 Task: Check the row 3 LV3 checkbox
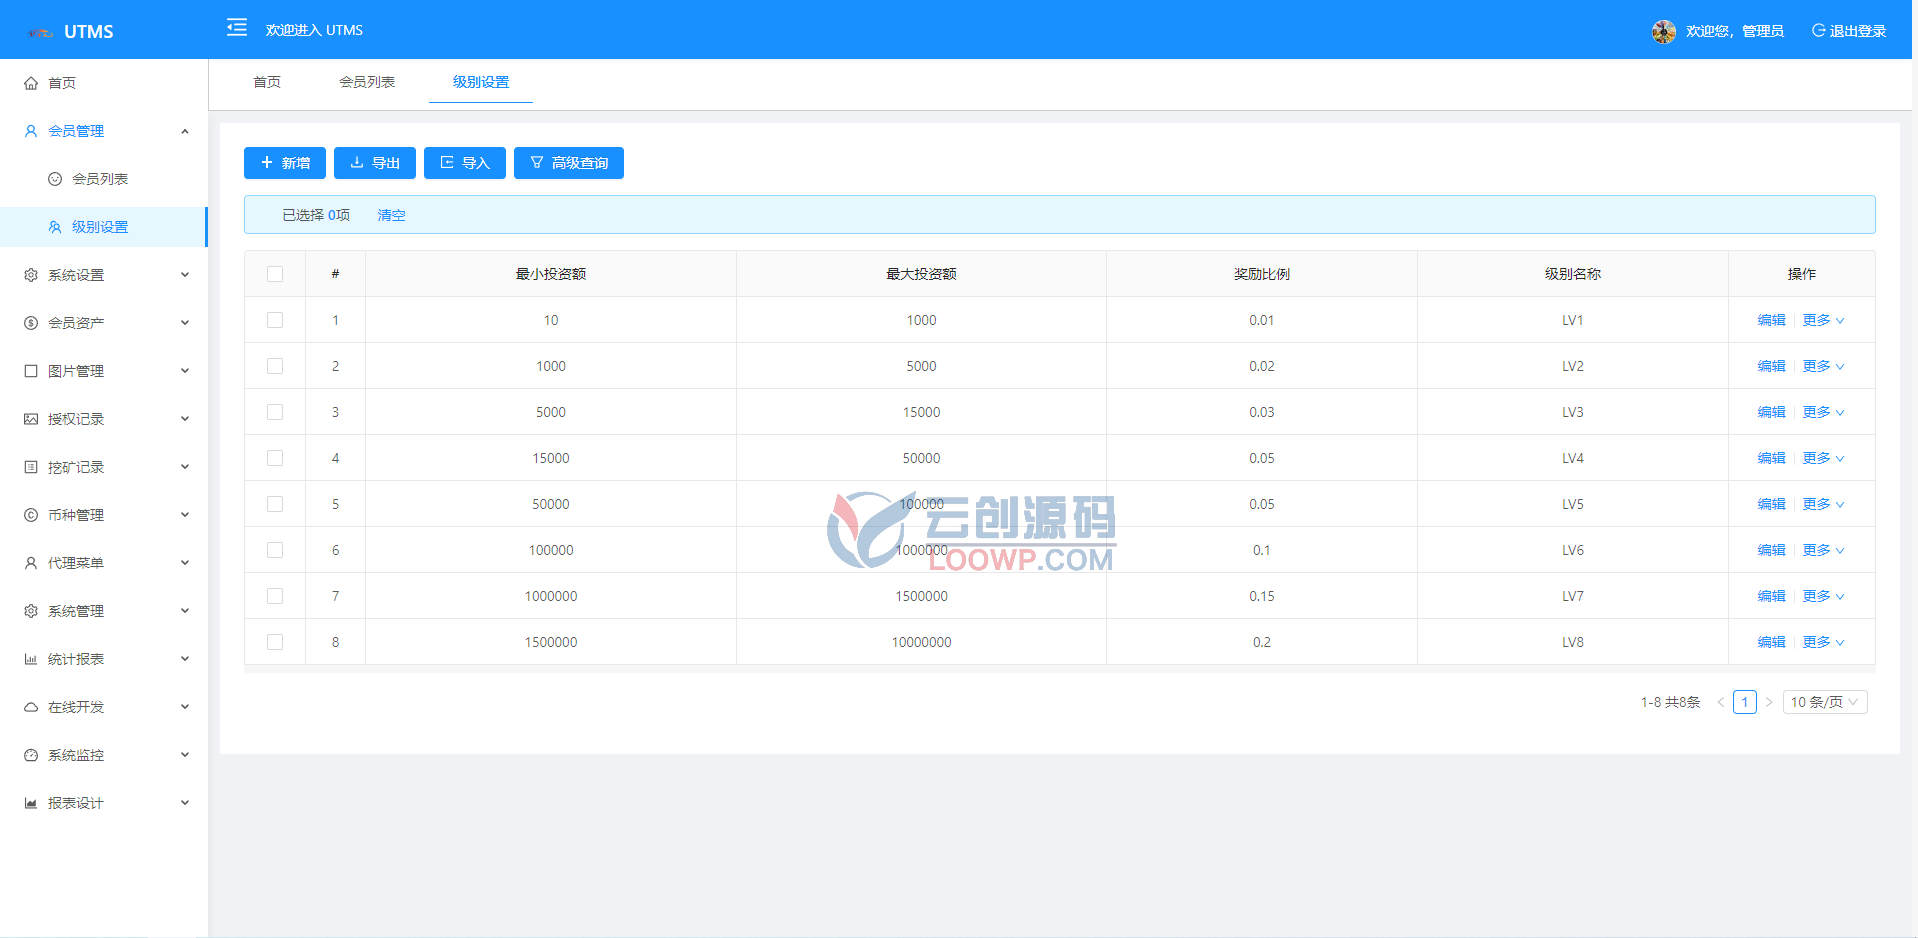pyautogui.click(x=275, y=412)
